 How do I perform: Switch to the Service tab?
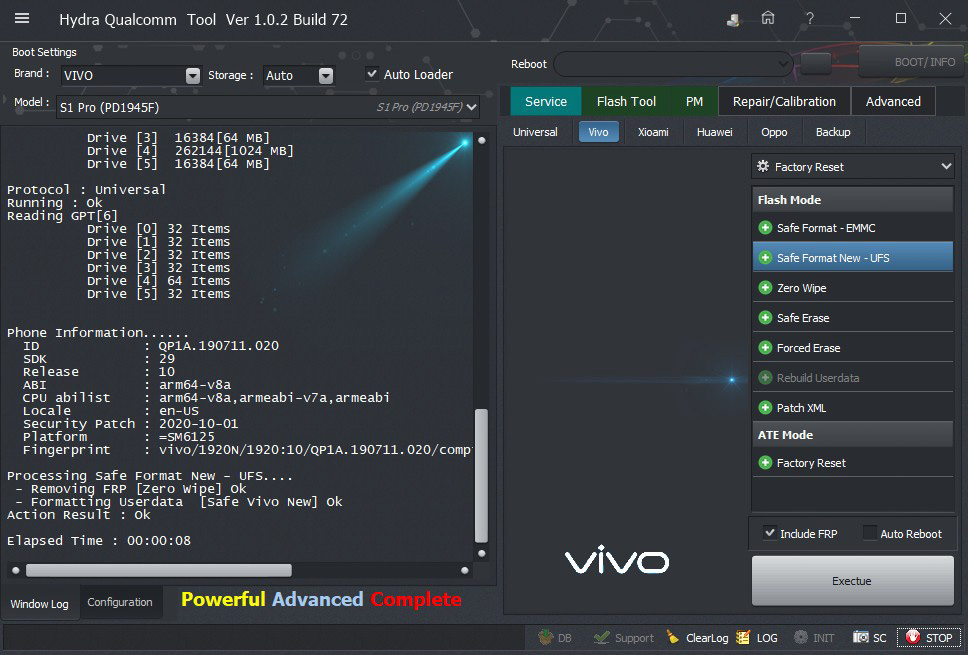[x=546, y=101]
